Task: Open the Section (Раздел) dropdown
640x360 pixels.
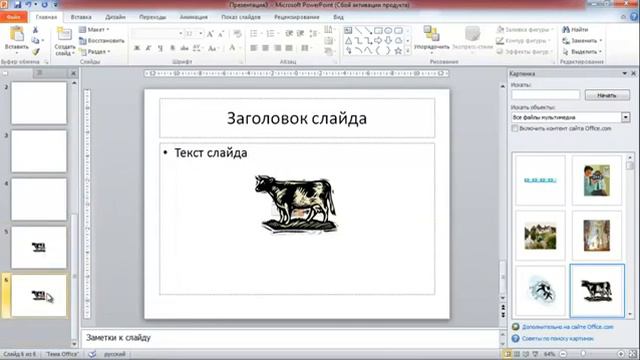Action: click(x=95, y=52)
